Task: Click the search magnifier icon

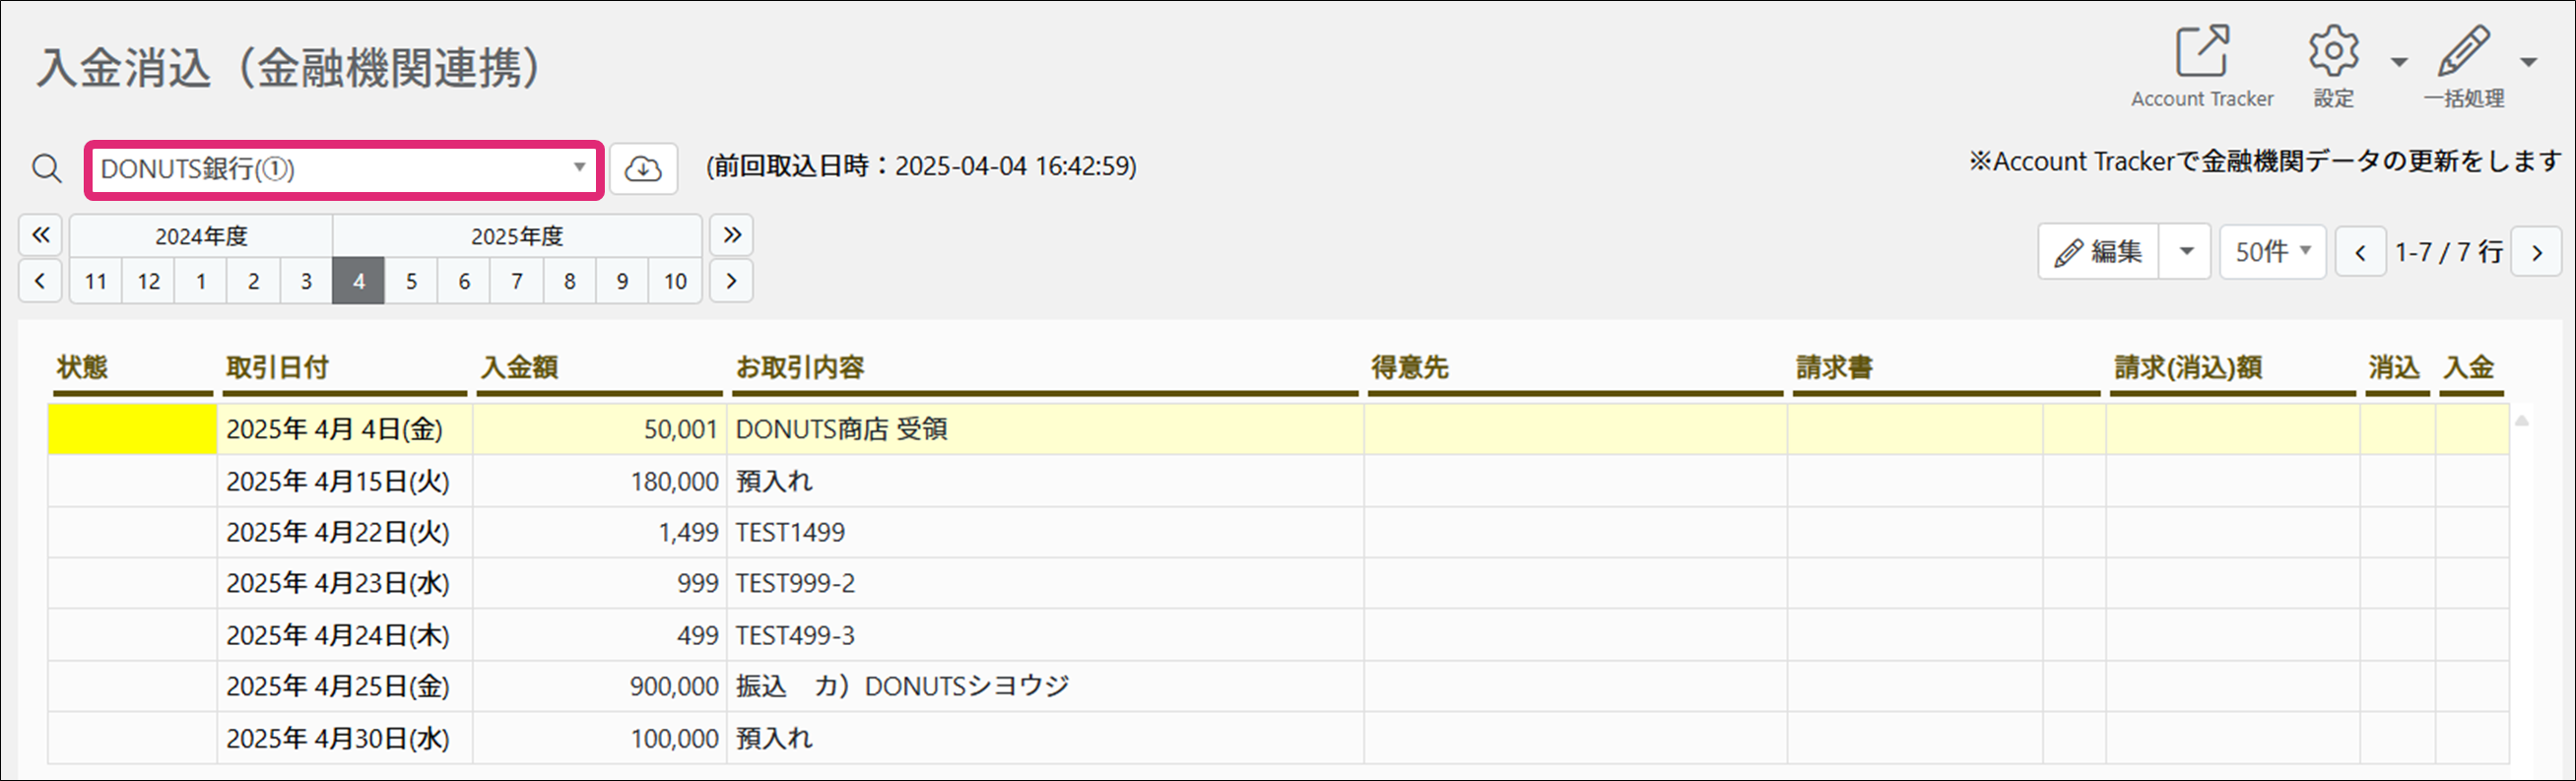Action: point(47,169)
